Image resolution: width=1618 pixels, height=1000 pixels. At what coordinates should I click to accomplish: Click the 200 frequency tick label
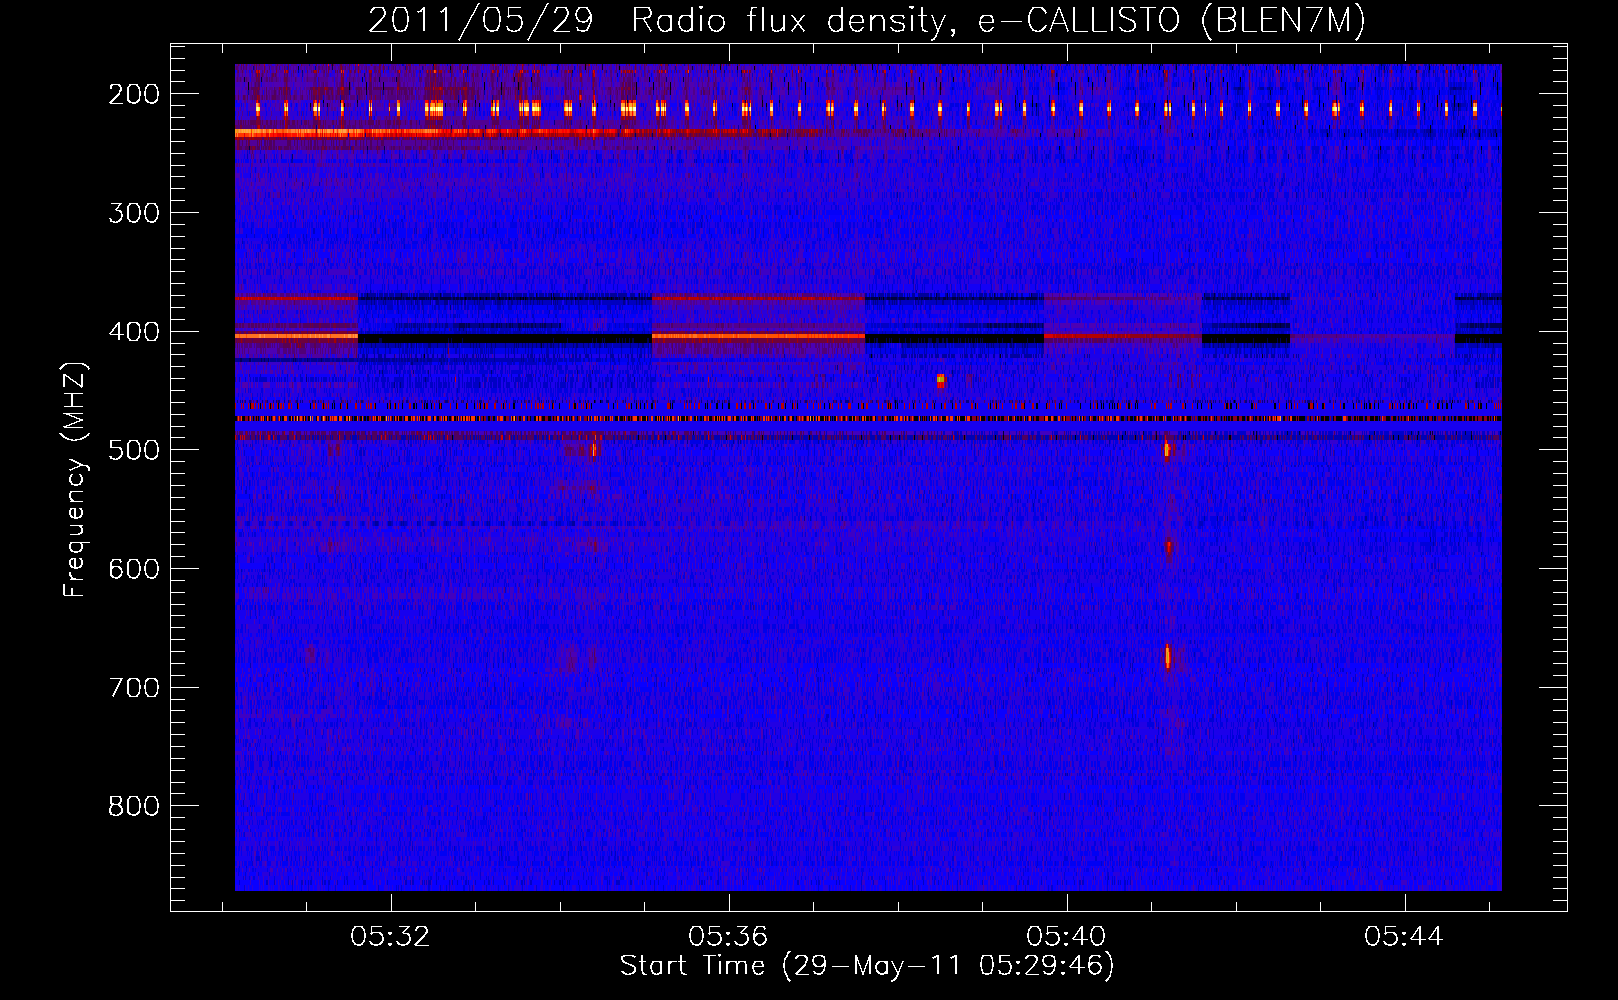pos(134,94)
